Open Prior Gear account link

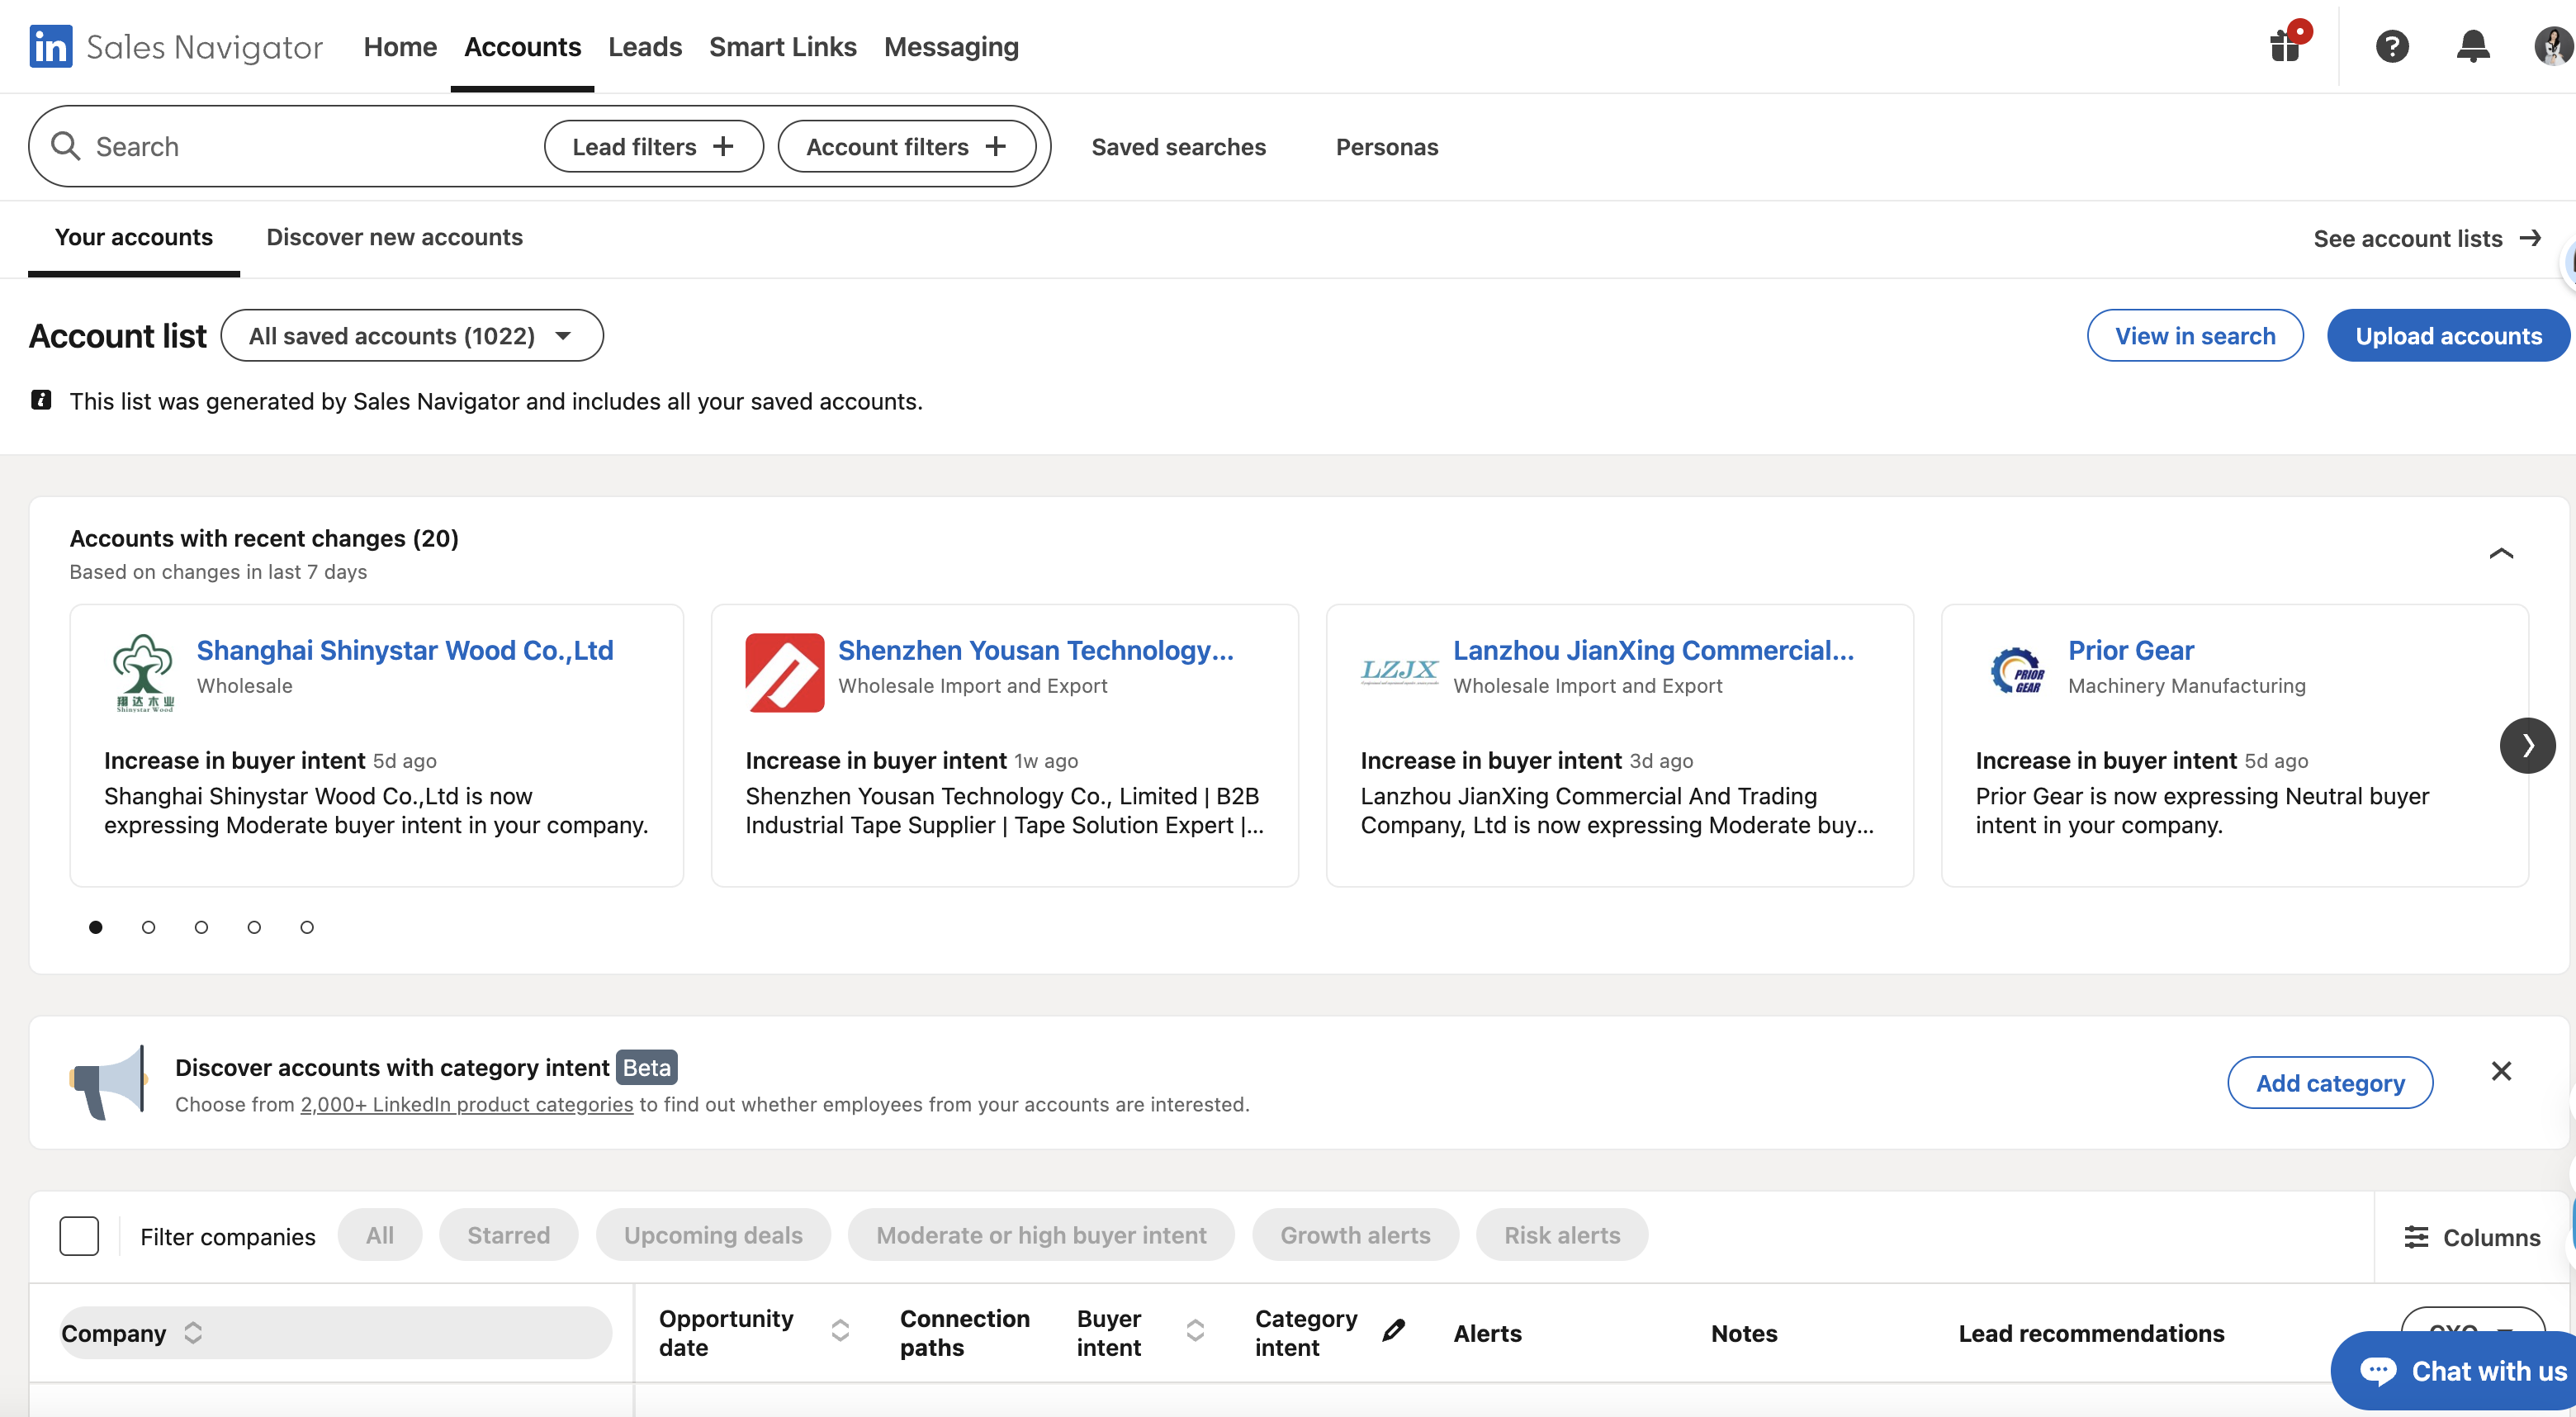click(2131, 650)
